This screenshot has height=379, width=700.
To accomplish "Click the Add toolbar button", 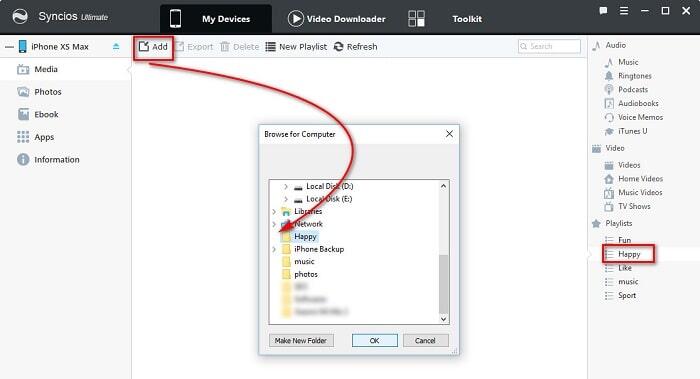I will tap(153, 47).
